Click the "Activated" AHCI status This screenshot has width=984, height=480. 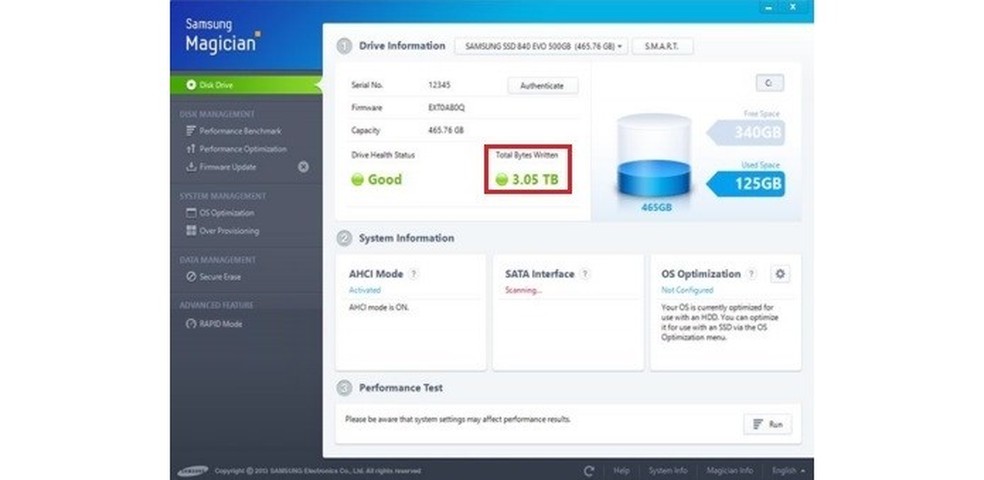pos(365,291)
